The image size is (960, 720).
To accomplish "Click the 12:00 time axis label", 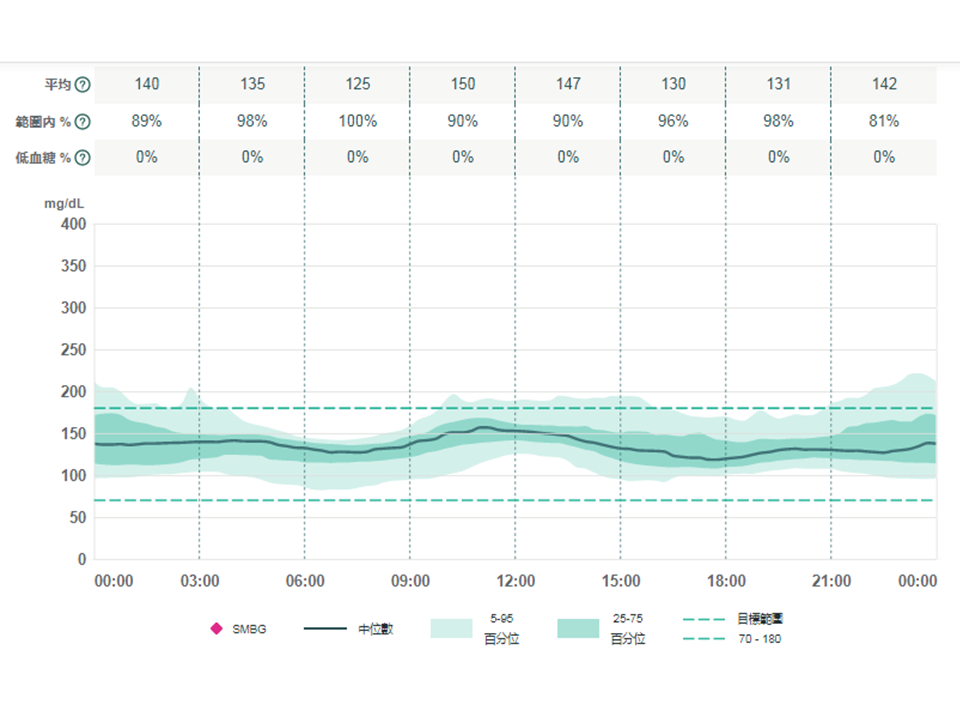I will (x=516, y=581).
